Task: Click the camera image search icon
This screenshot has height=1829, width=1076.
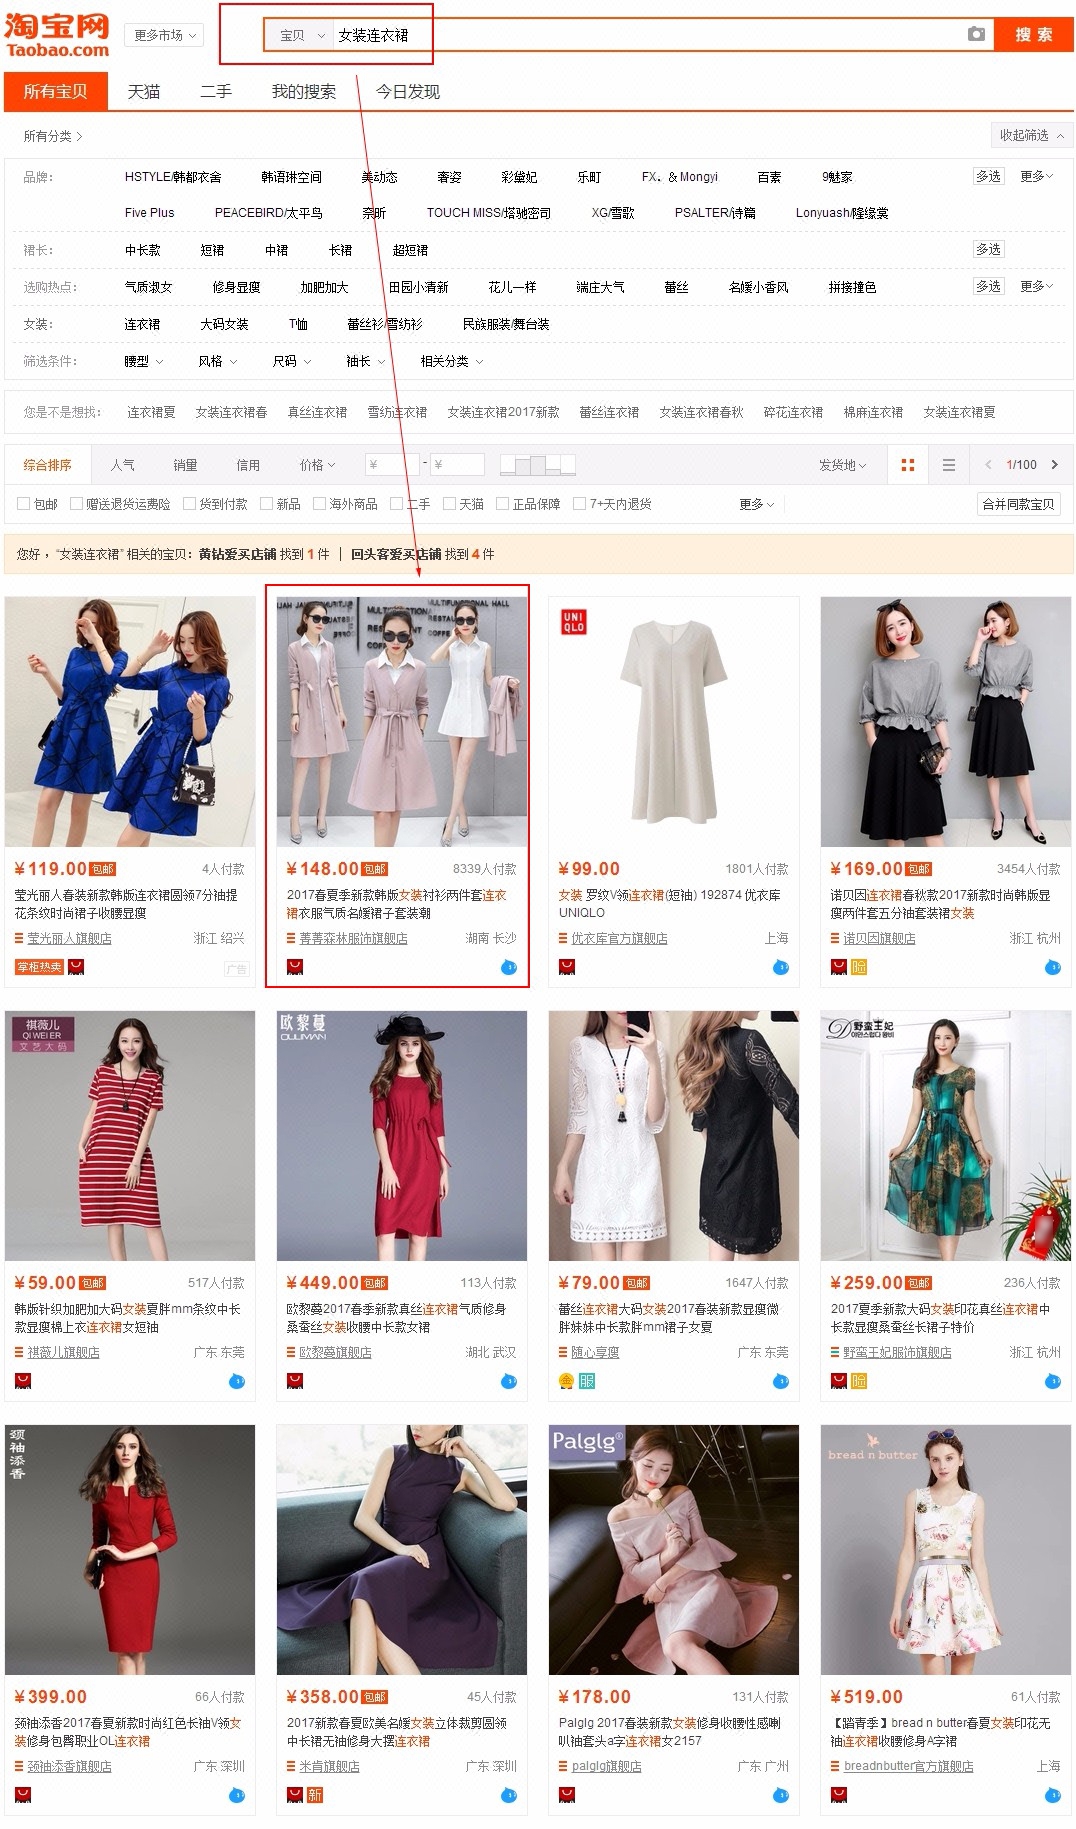Action: [x=976, y=34]
